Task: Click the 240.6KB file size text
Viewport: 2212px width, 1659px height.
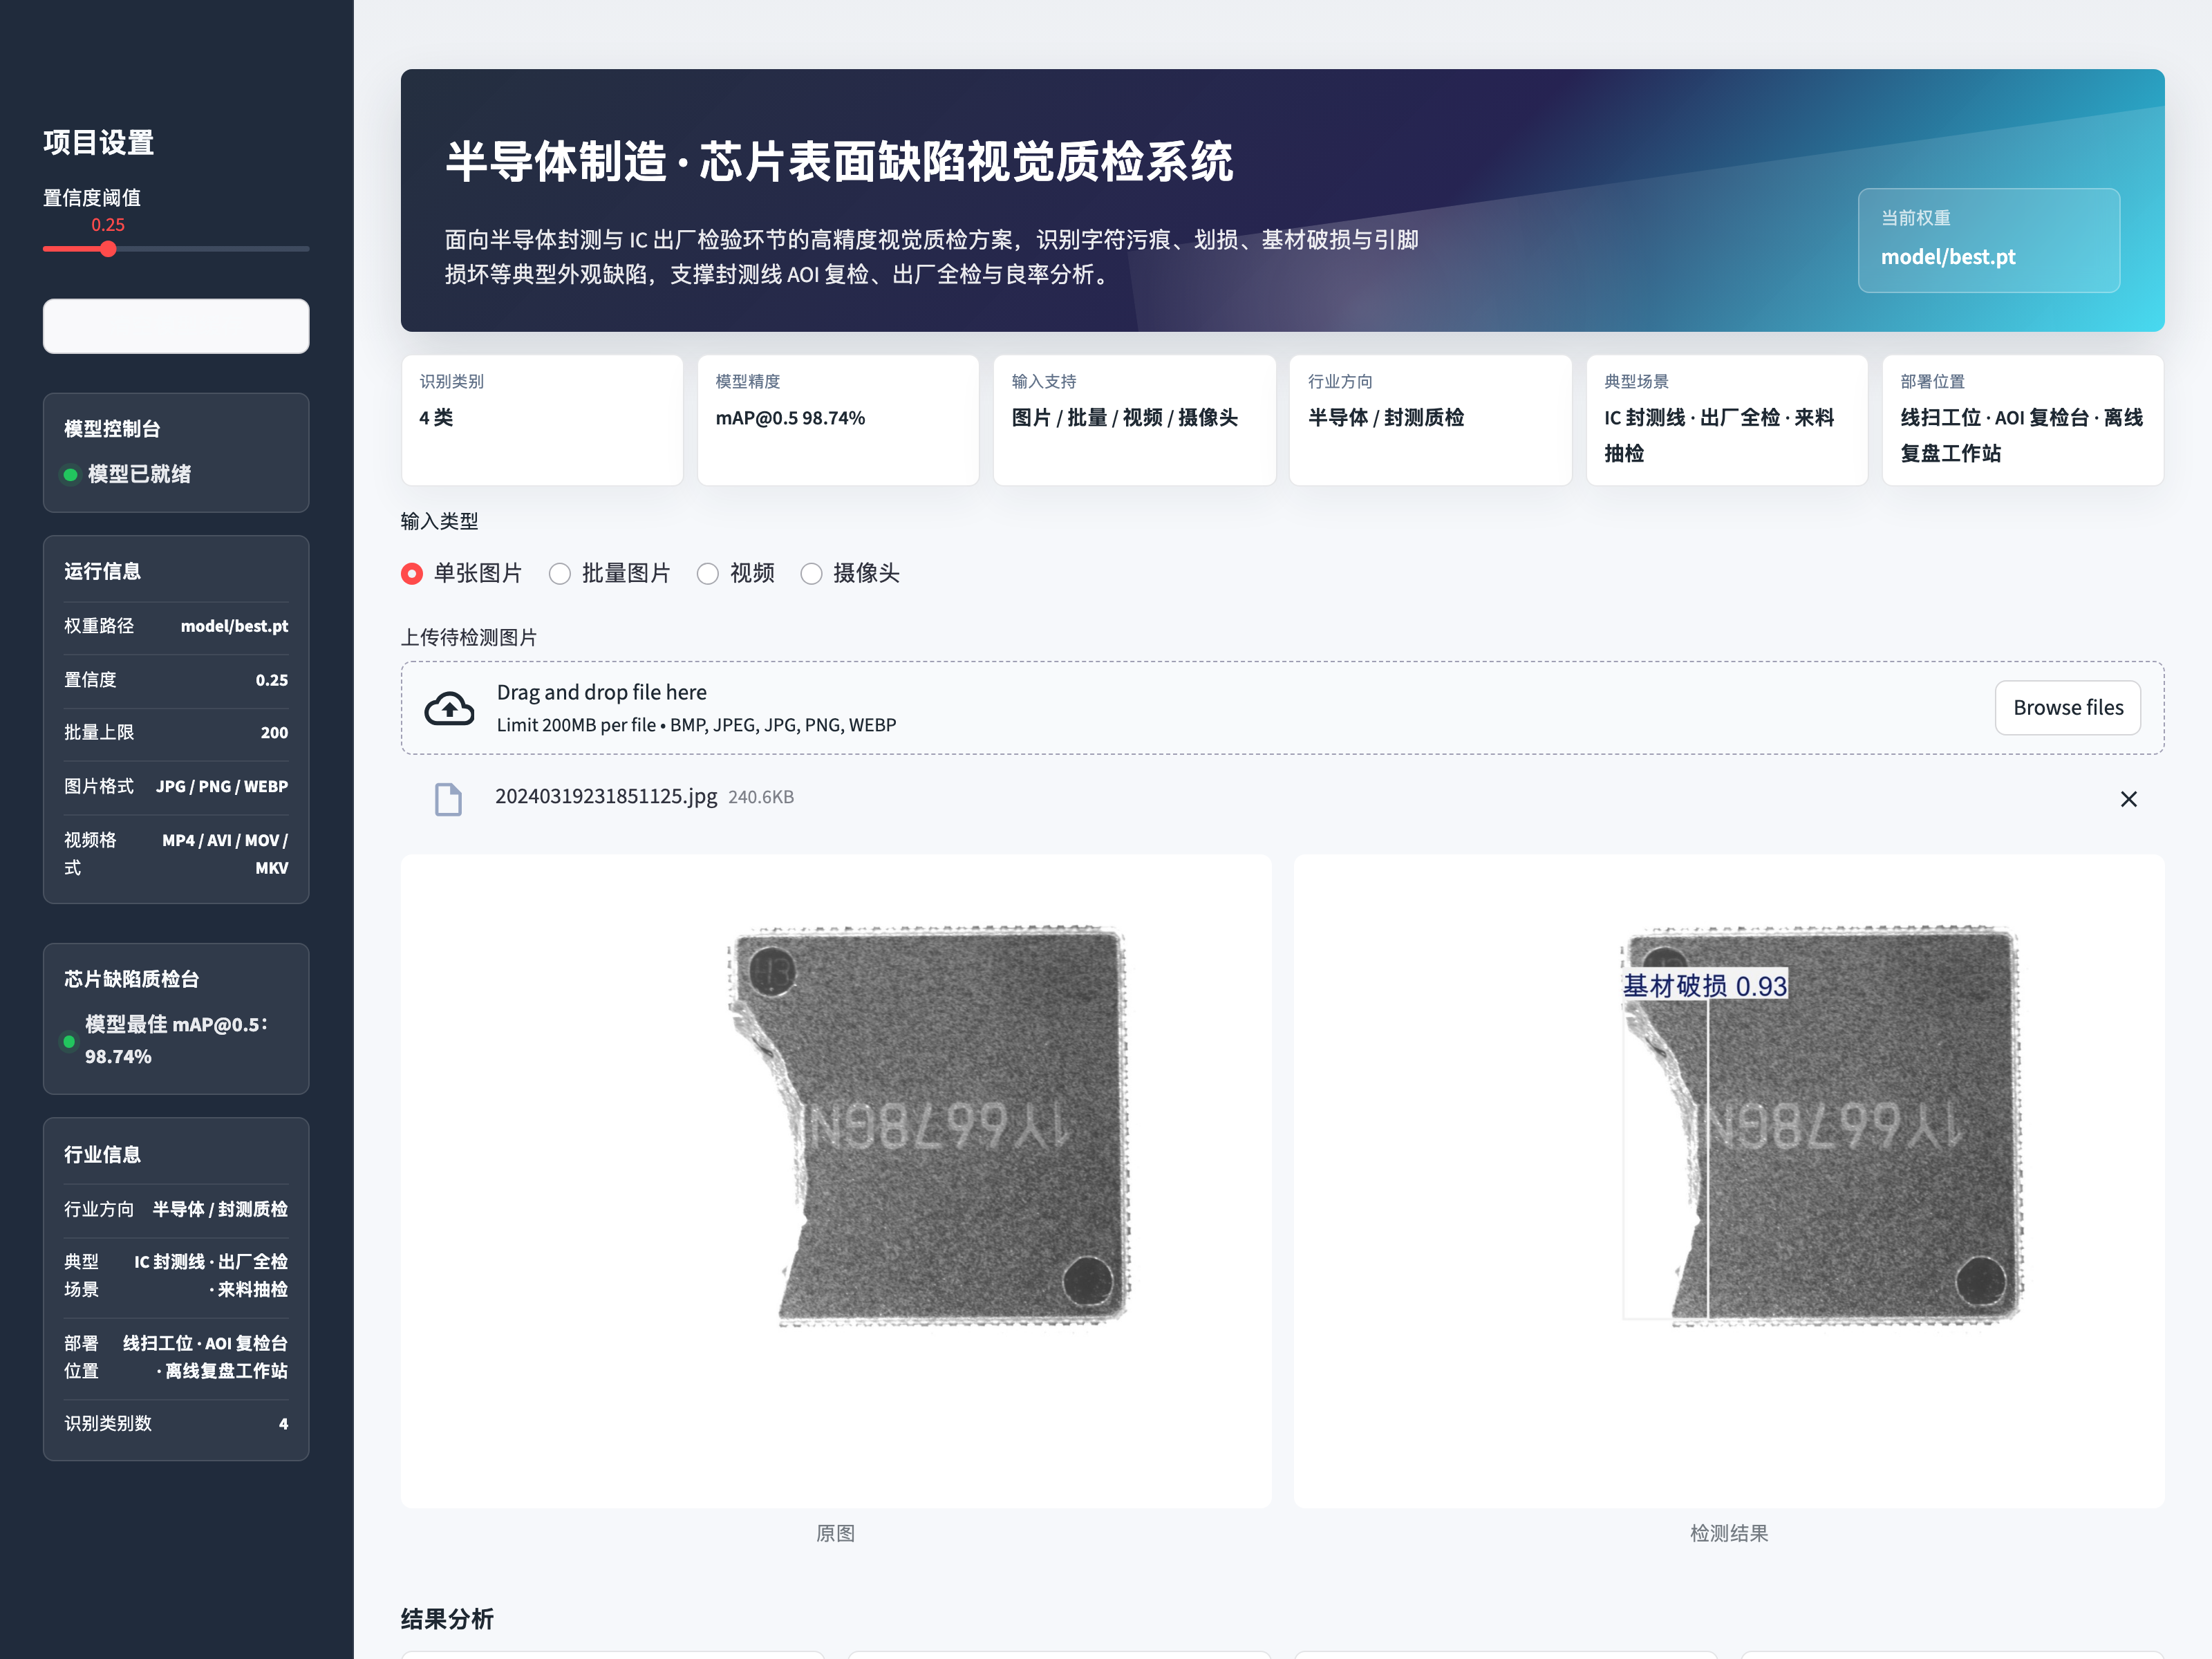Action: [761, 797]
